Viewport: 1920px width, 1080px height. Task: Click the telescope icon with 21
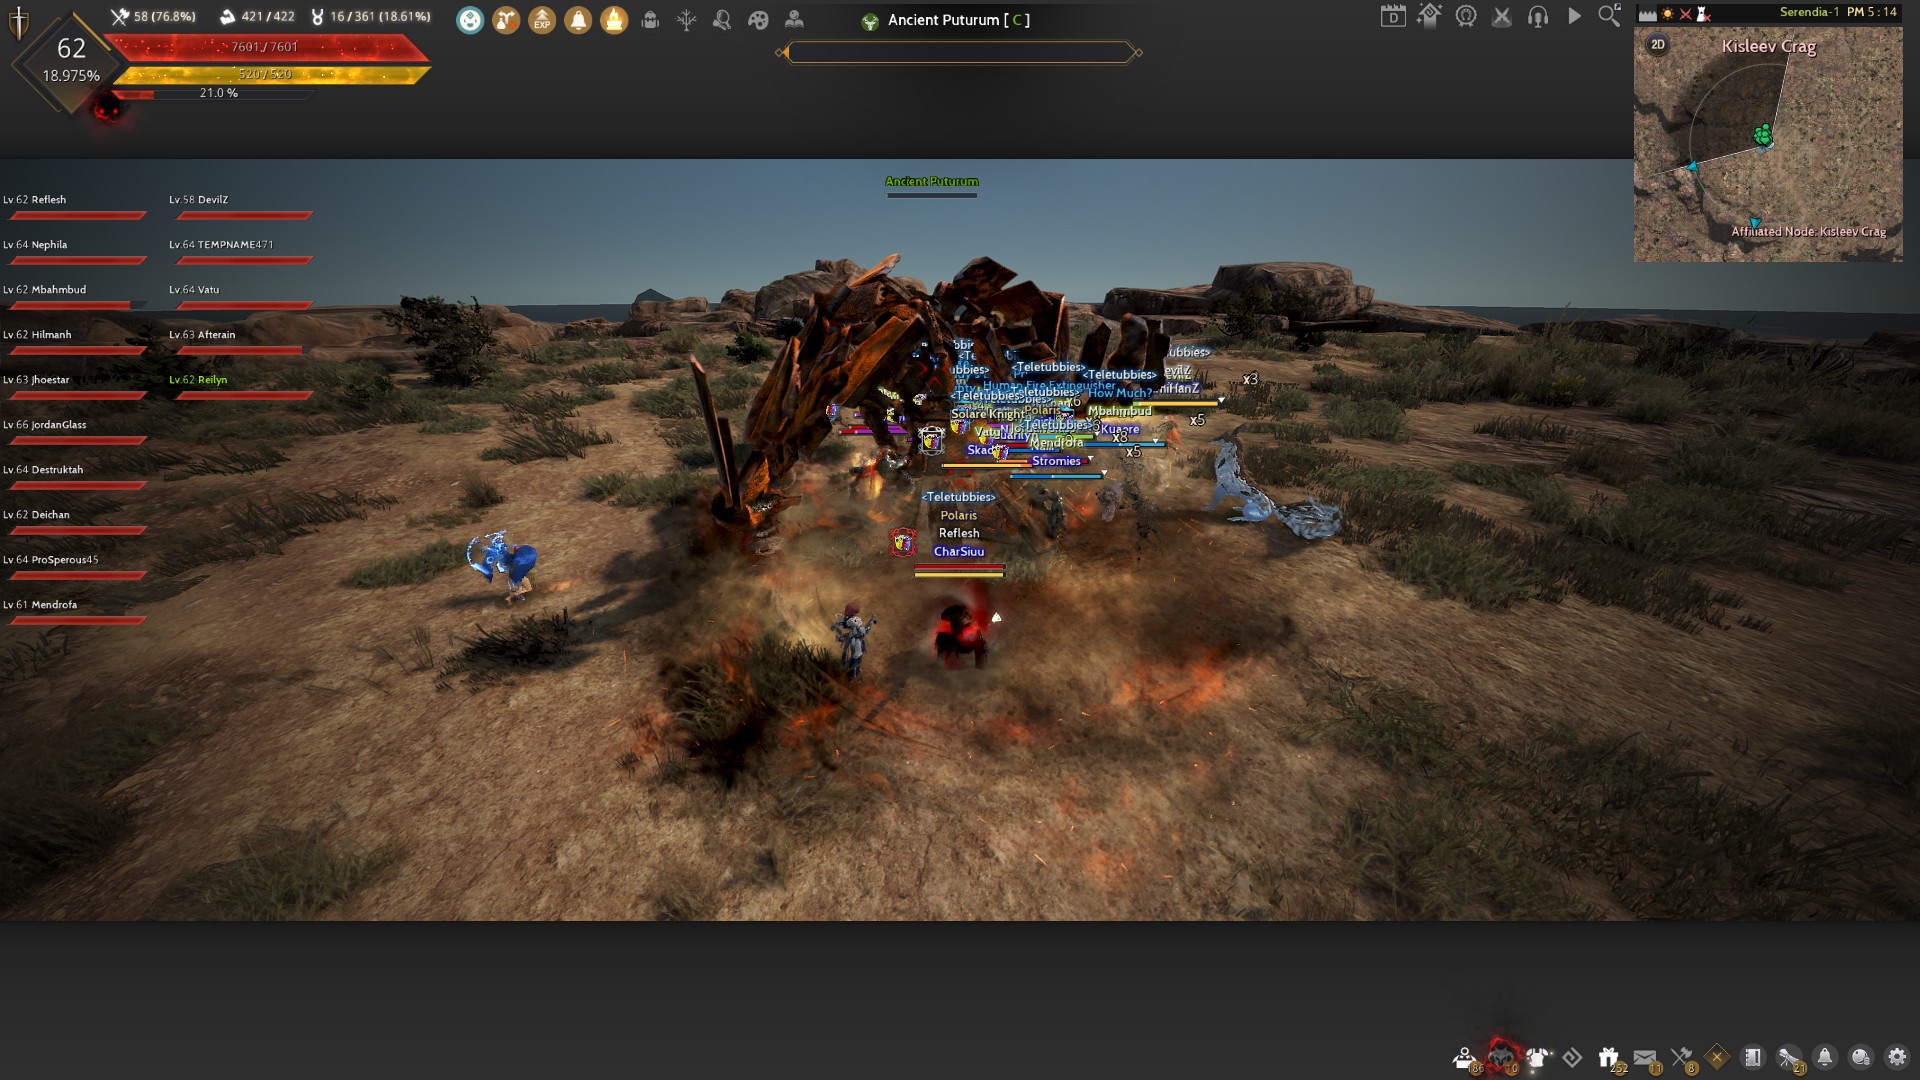(1789, 1058)
